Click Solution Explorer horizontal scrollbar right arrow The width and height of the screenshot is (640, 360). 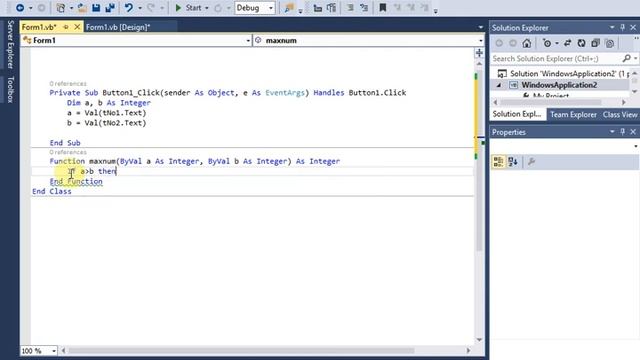[624, 102]
